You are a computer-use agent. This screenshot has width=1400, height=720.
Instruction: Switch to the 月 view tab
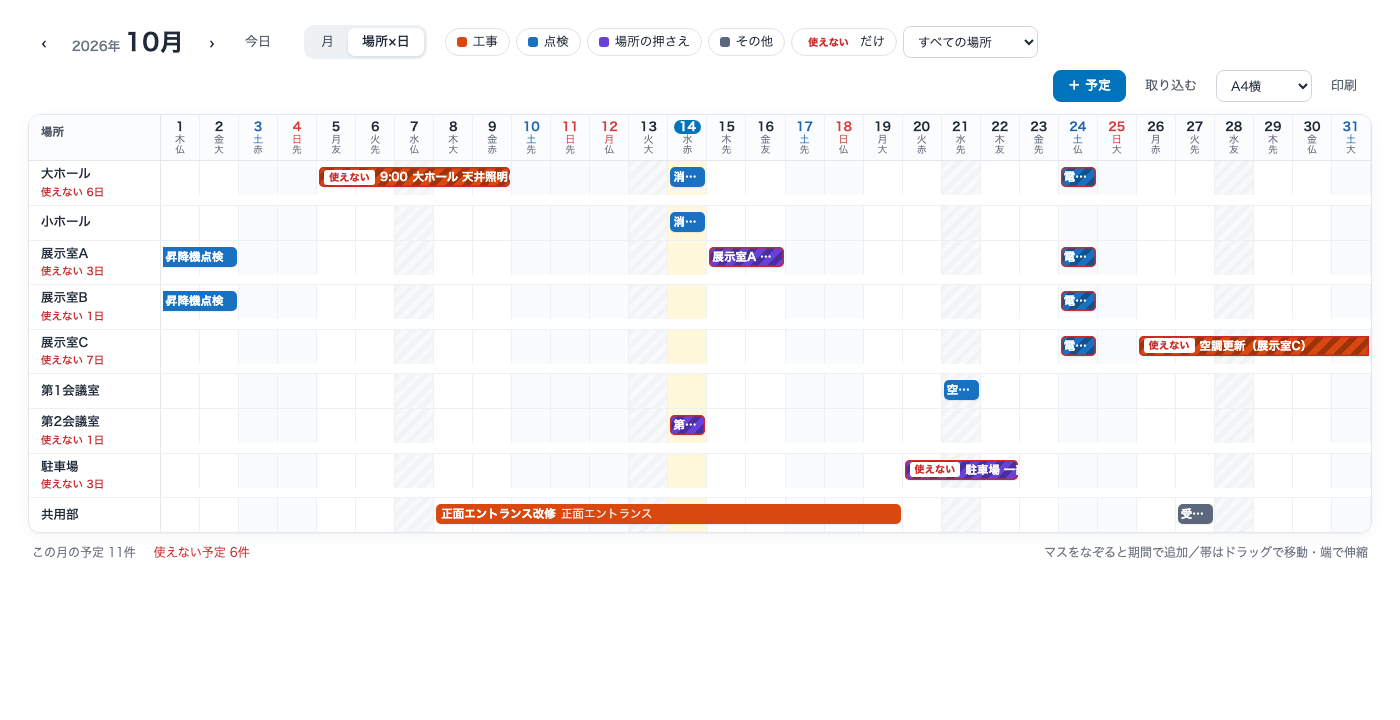327,42
